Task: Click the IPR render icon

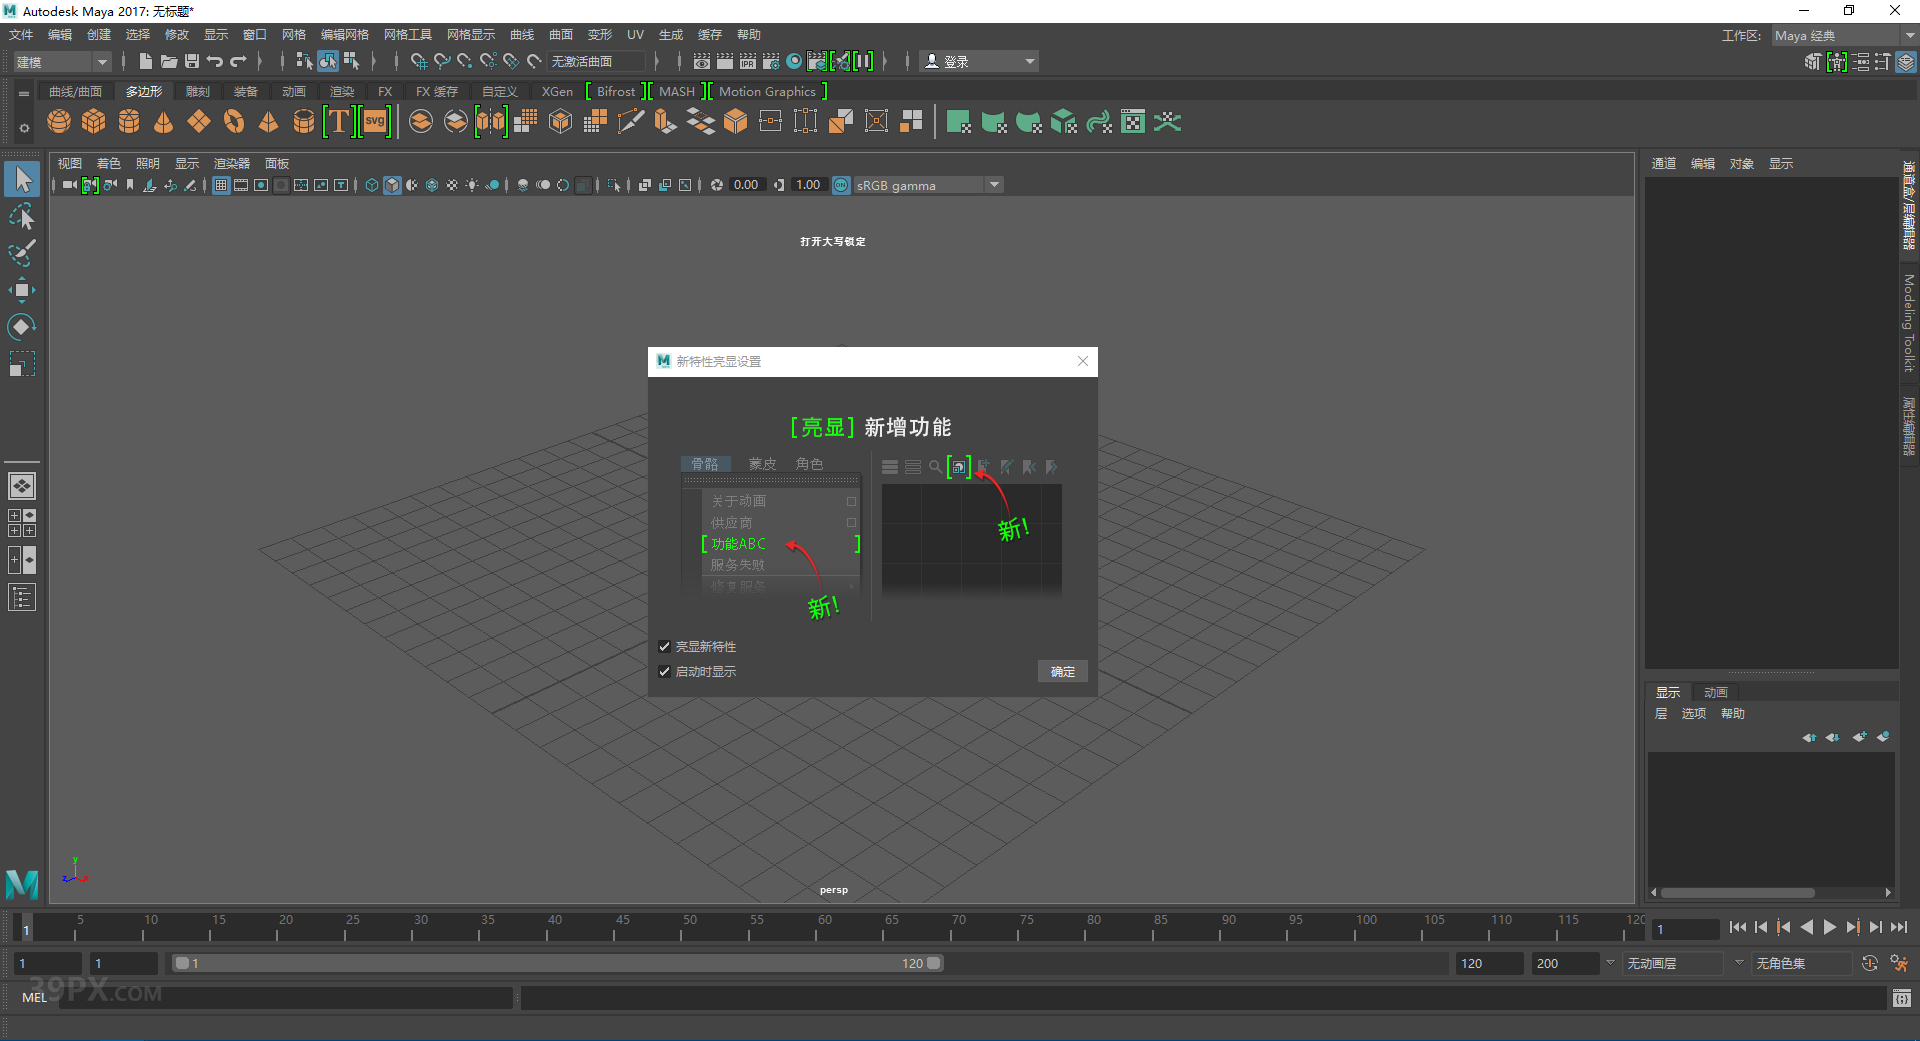Action: (747, 61)
